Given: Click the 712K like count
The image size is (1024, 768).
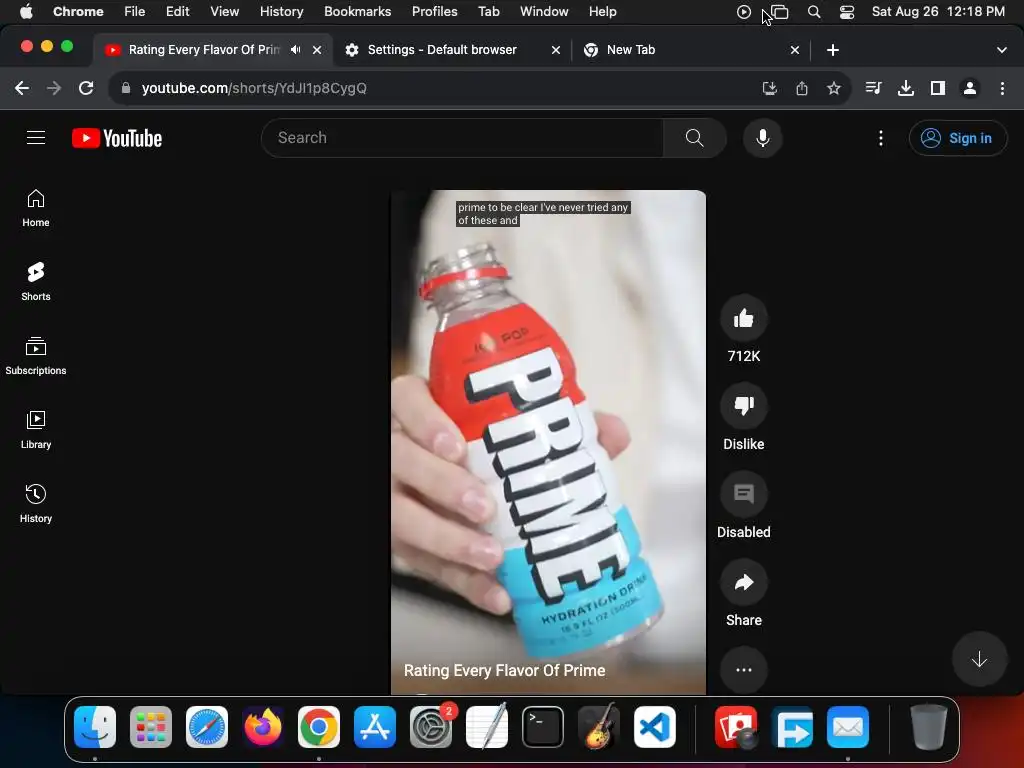Looking at the screenshot, I should [743, 356].
